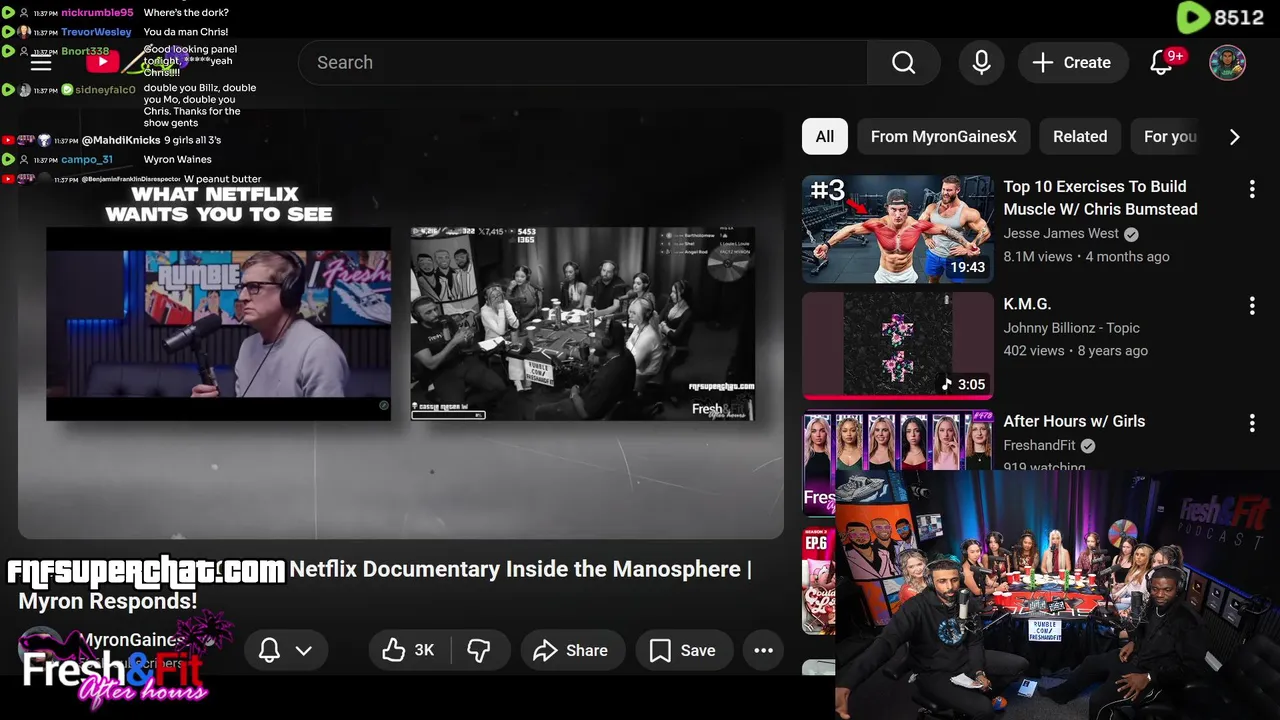The image size is (1280, 720).
Task: Click the search magnifier button
Action: (903, 62)
